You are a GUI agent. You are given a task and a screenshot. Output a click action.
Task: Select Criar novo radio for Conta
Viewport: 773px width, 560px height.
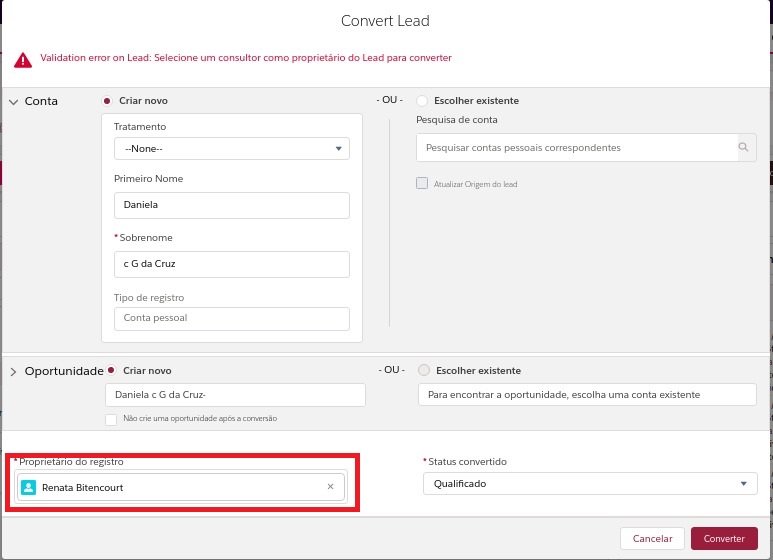click(107, 101)
